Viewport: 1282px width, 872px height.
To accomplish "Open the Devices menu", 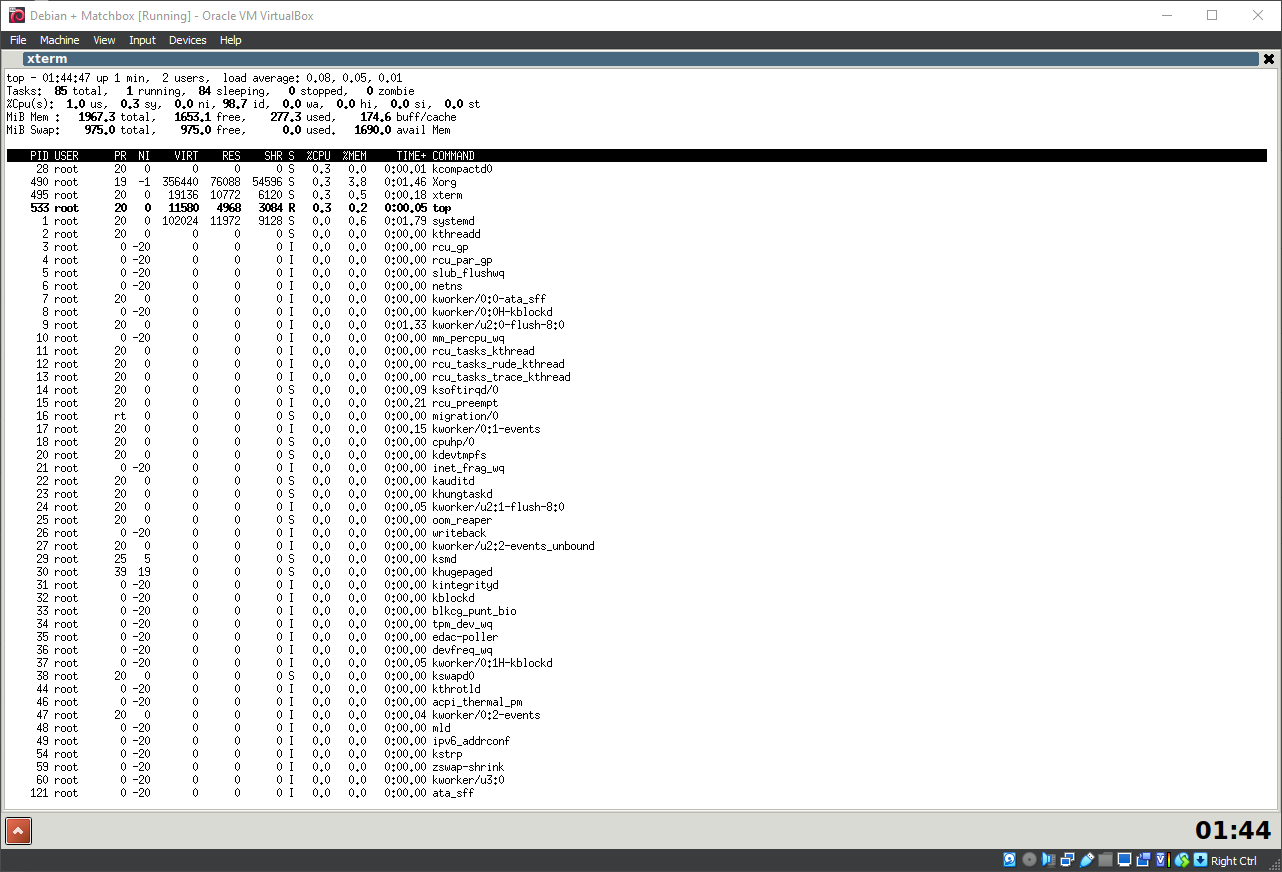I will pyautogui.click(x=187, y=40).
